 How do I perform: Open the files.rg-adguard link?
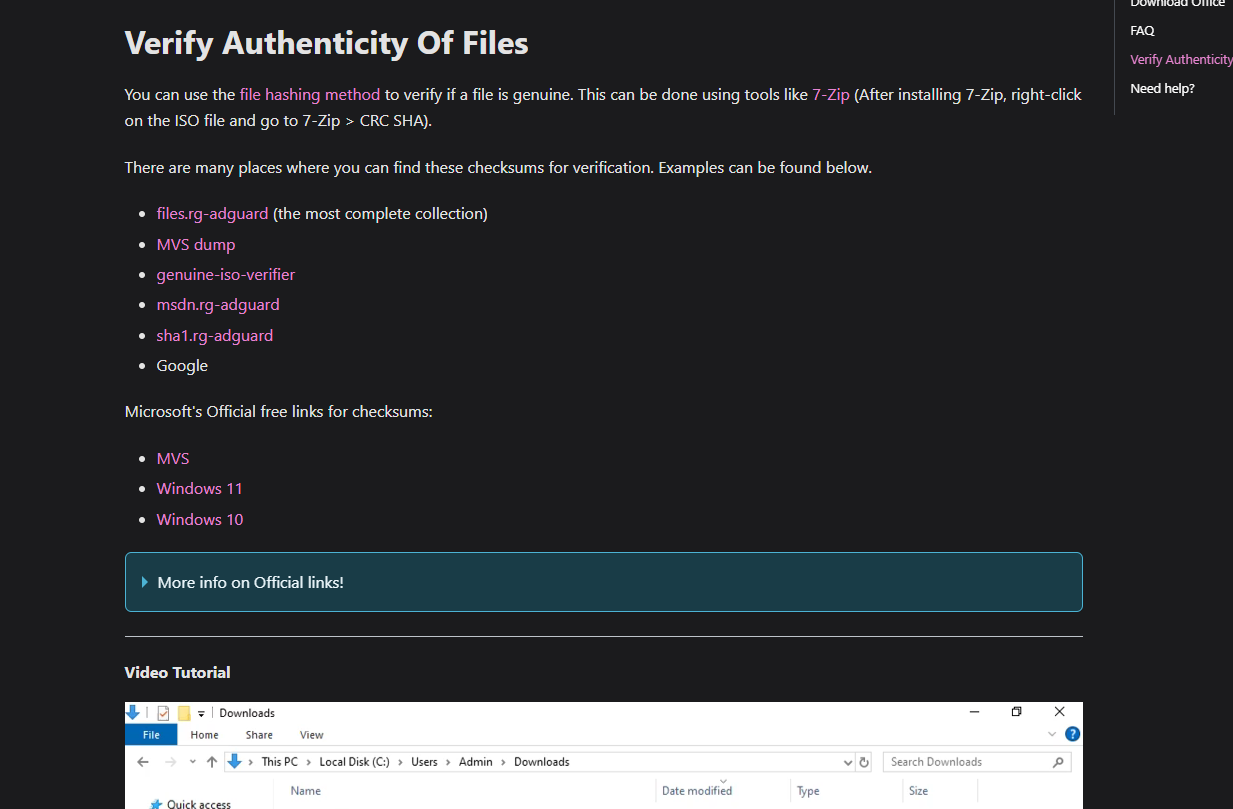(212, 214)
